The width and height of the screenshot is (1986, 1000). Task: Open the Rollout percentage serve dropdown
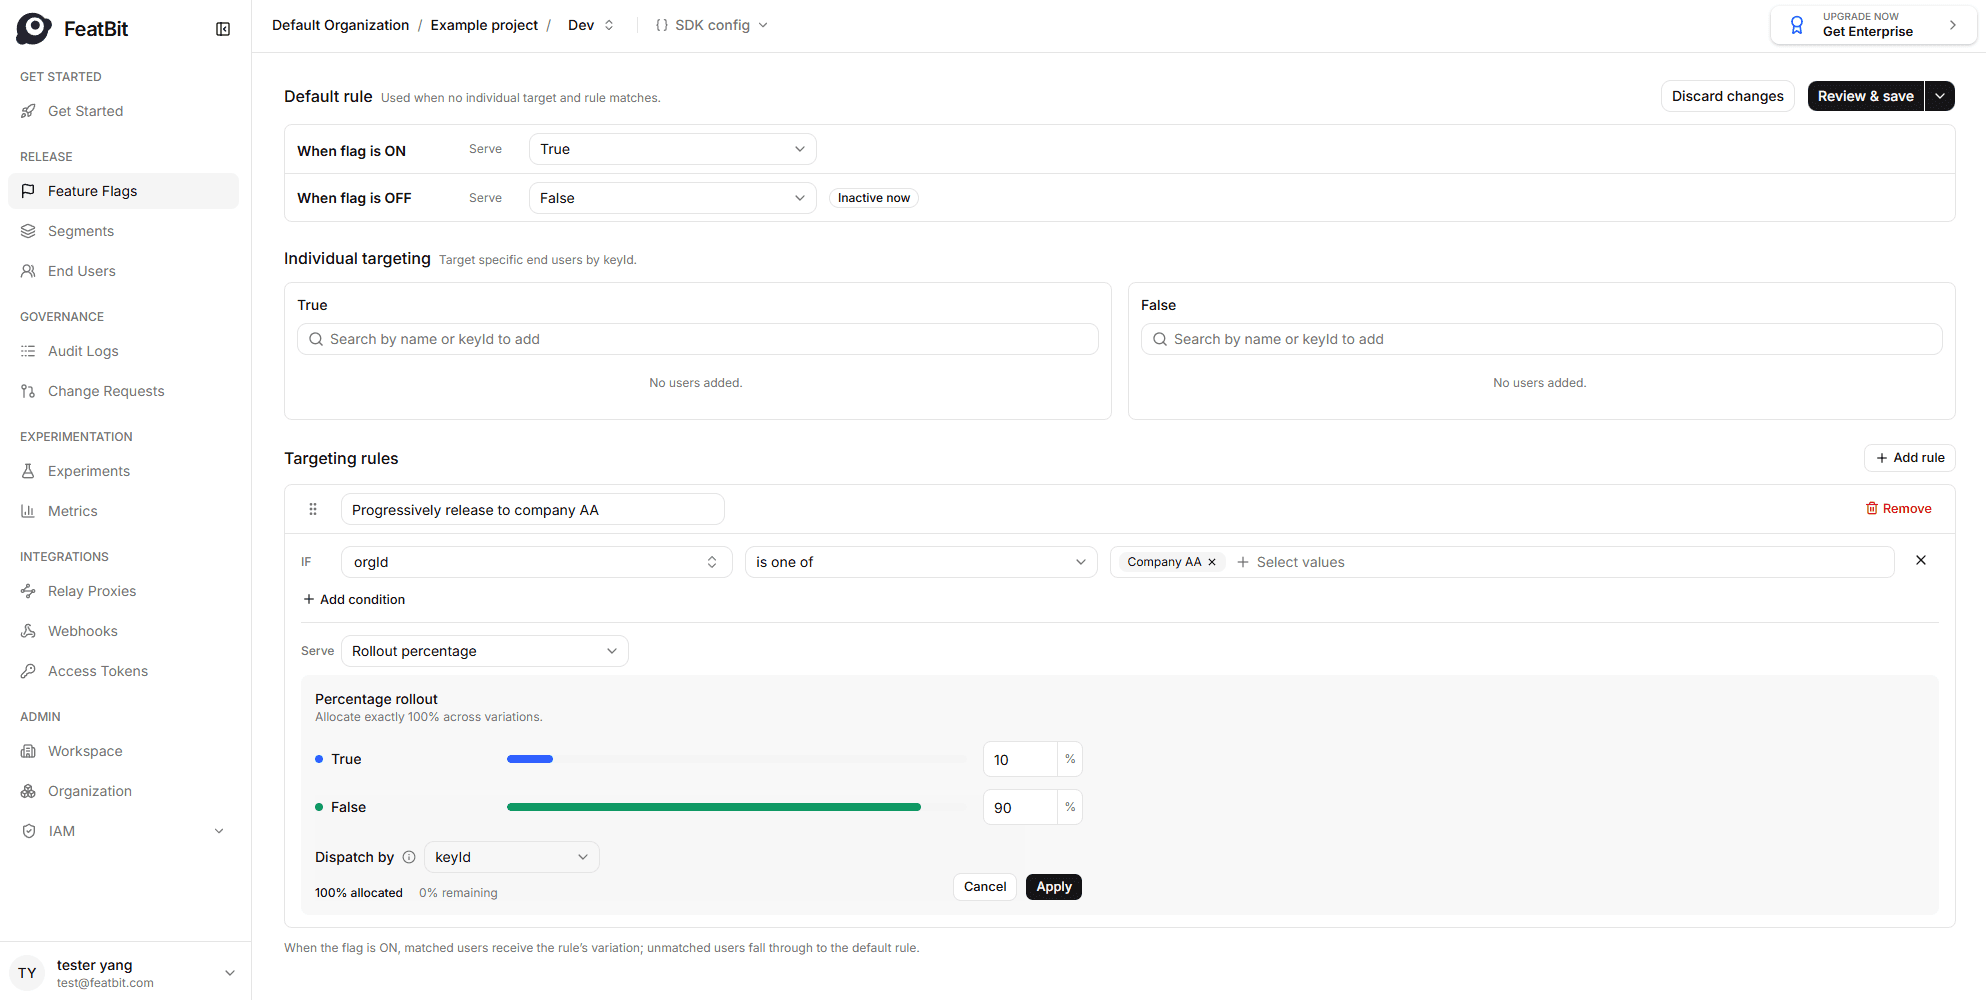tap(485, 651)
